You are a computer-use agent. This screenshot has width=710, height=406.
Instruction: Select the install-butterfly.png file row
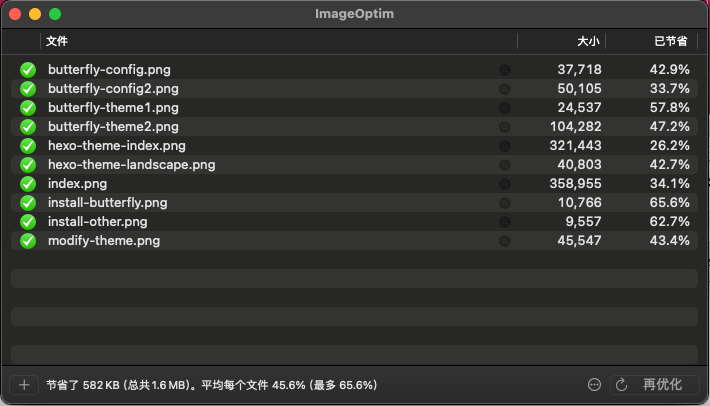[x=354, y=203]
